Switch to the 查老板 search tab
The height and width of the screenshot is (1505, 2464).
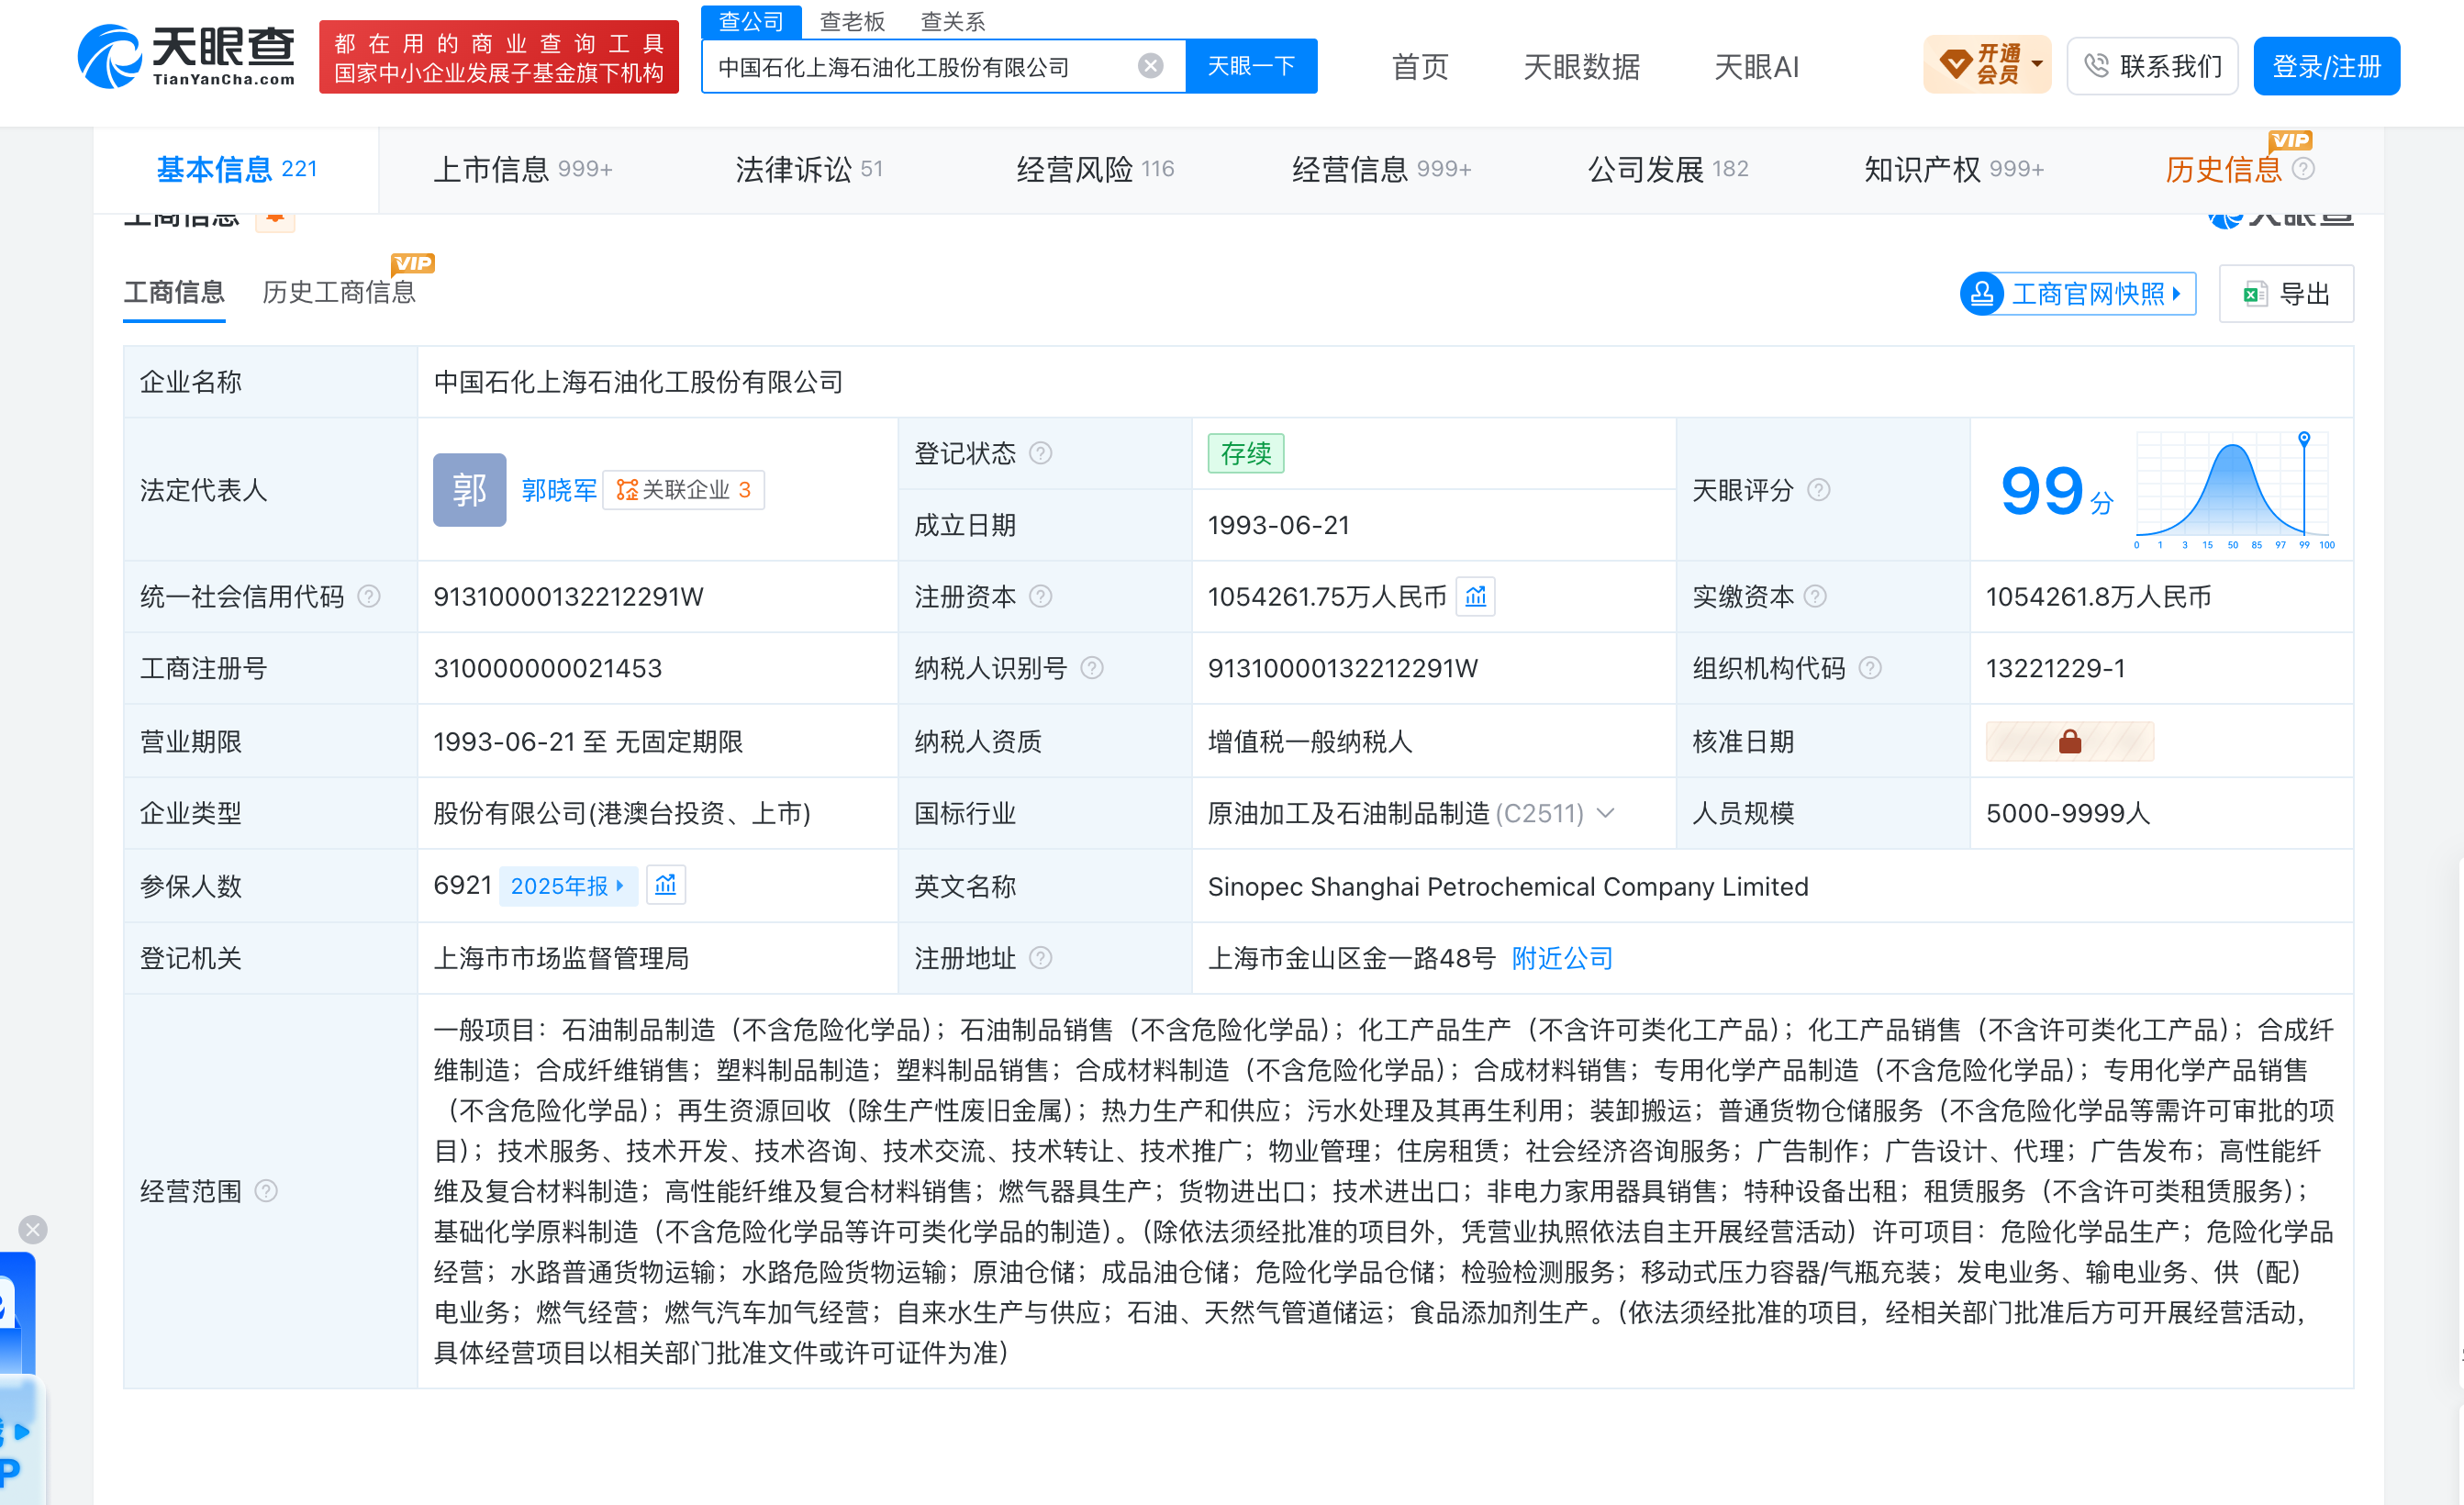pyautogui.click(x=852, y=21)
